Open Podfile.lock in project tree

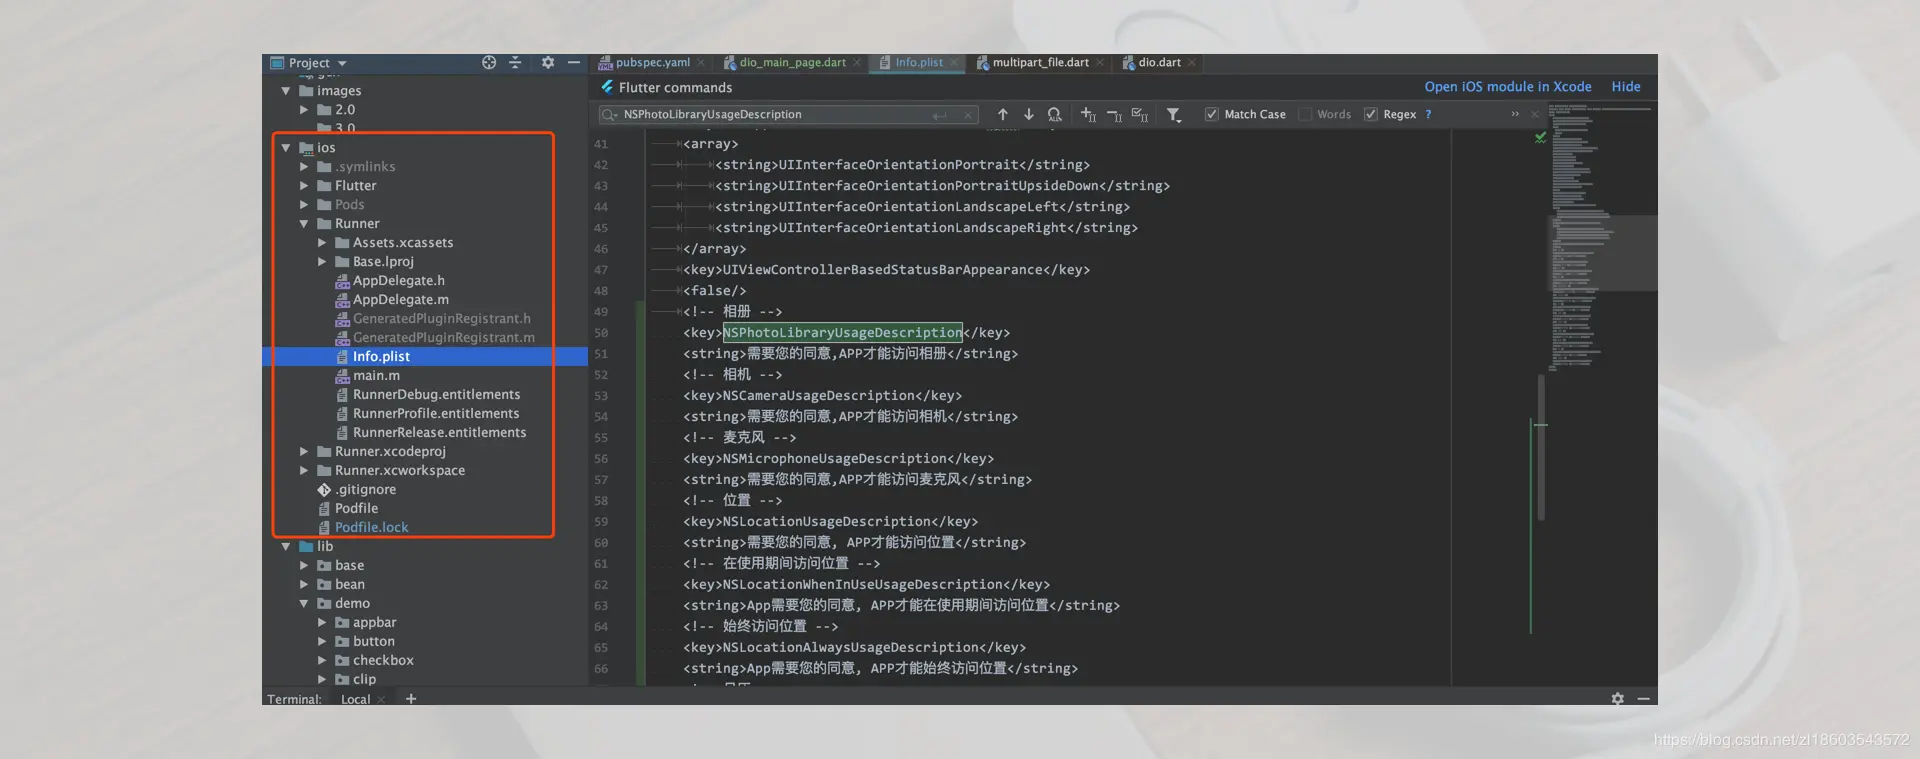click(x=371, y=528)
